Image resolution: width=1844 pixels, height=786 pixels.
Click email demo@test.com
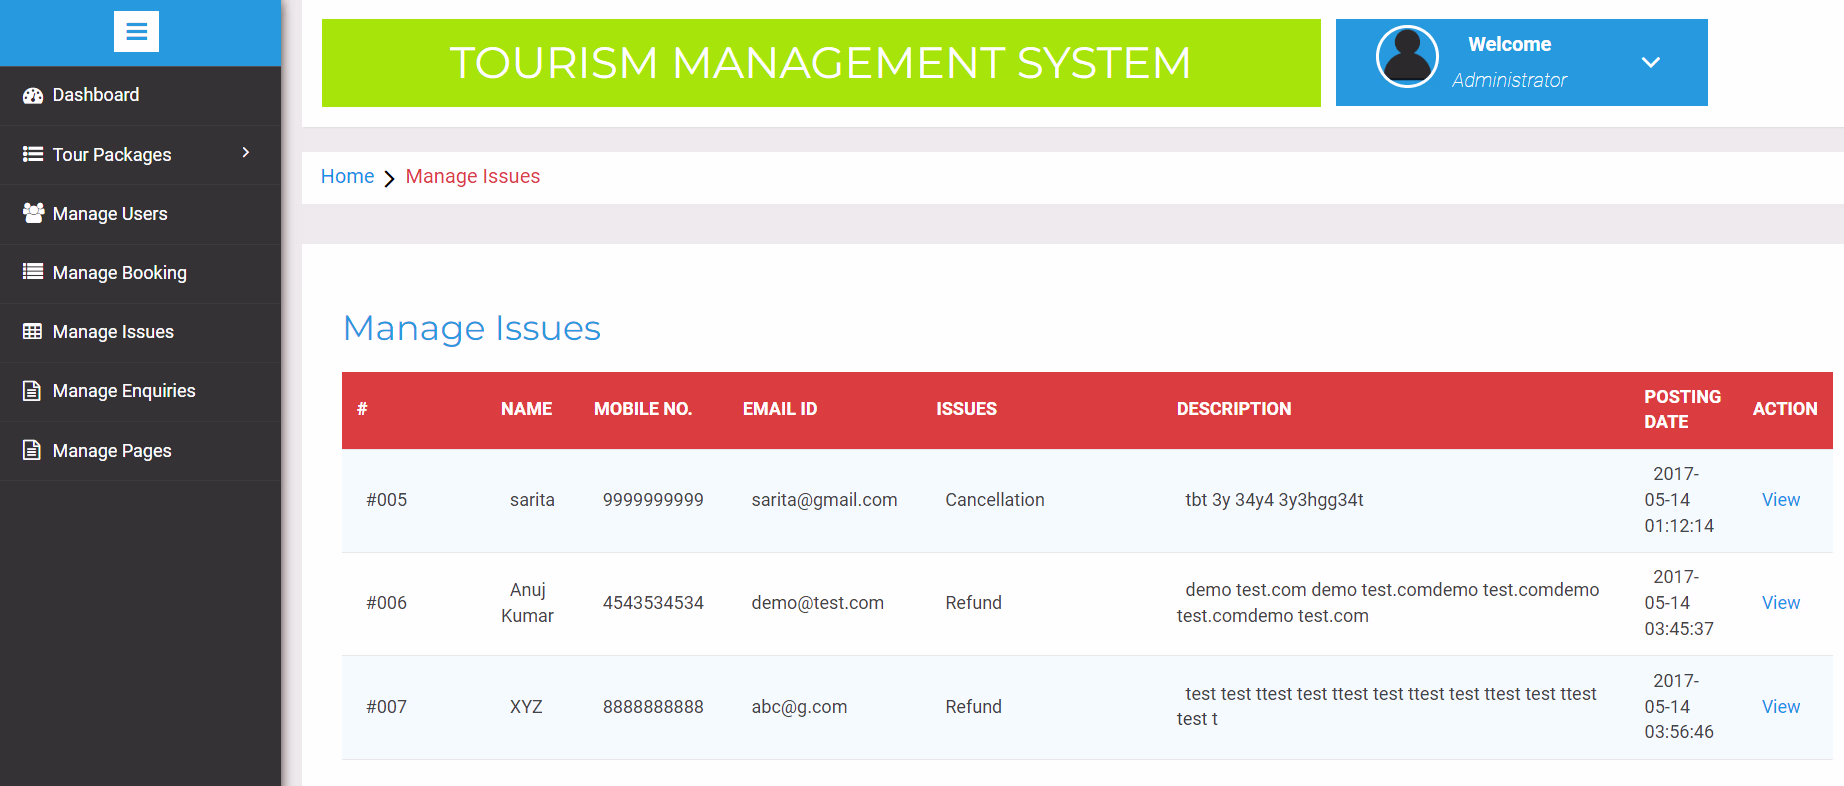click(817, 603)
